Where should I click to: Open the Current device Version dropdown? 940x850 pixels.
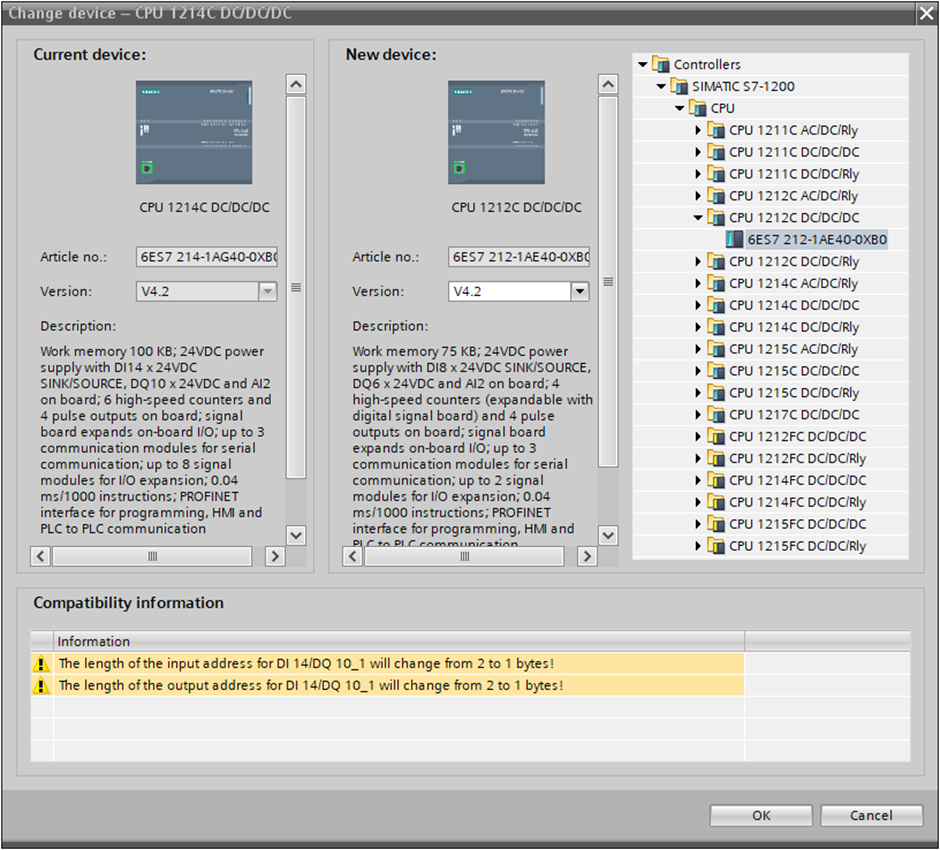tap(267, 291)
